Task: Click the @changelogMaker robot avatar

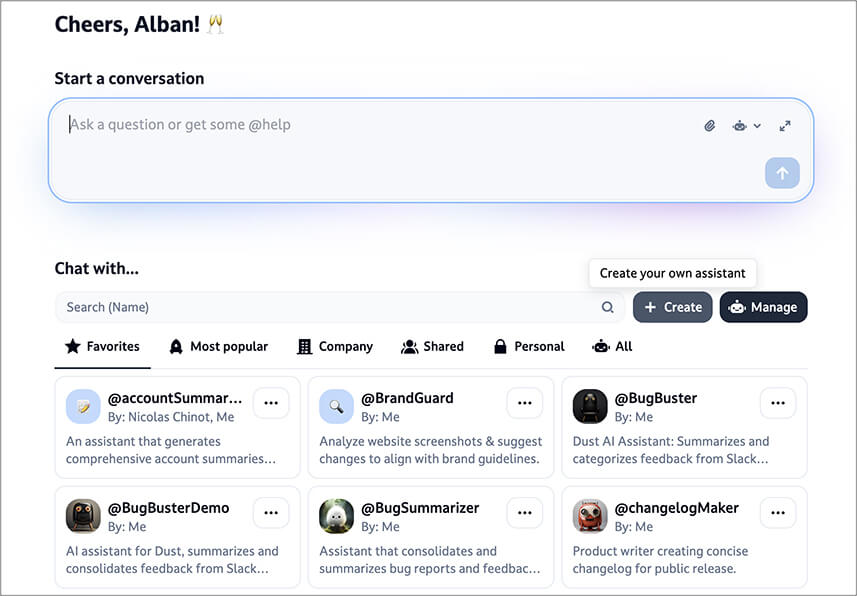Action: tap(590, 516)
